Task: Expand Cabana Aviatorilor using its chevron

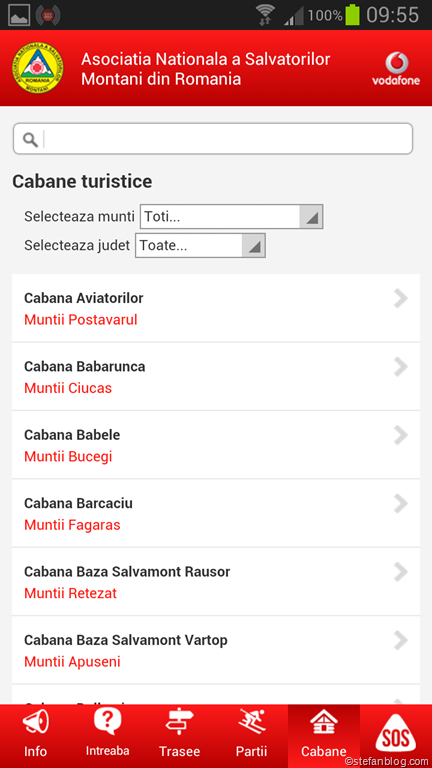Action: click(x=401, y=298)
